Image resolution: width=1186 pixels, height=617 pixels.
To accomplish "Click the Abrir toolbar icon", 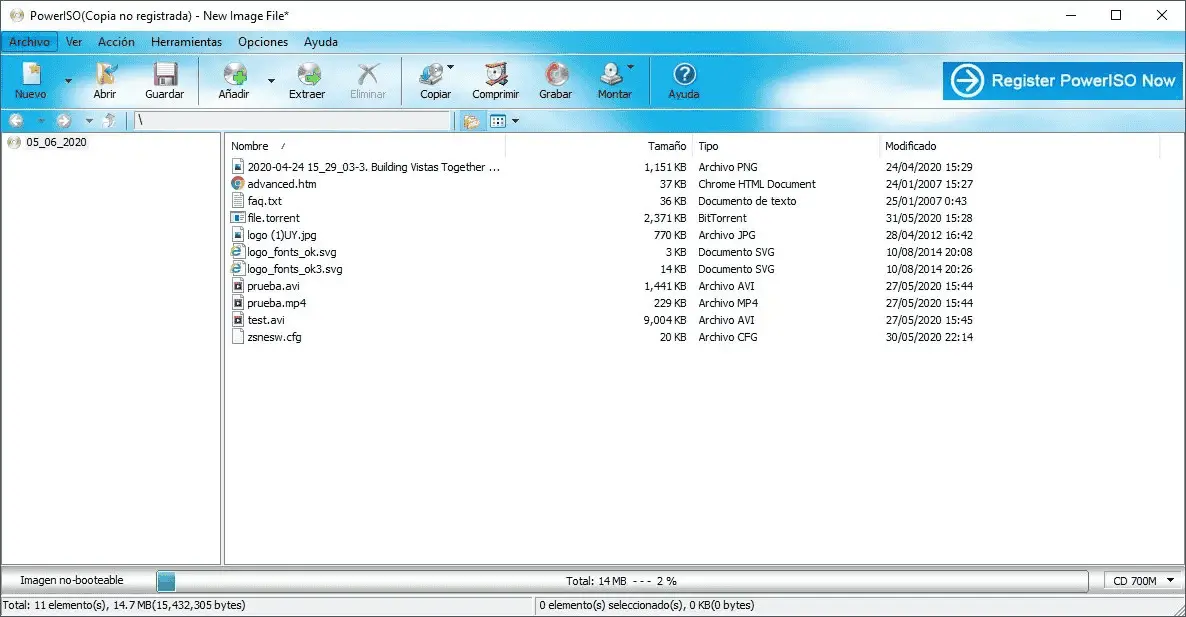I will click(105, 74).
